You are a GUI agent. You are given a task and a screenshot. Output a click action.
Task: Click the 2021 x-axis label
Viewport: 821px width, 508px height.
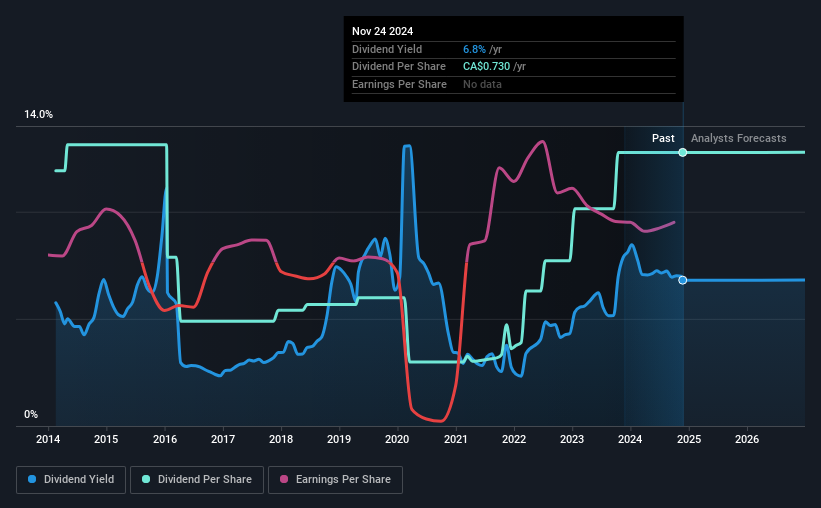click(456, 439)
